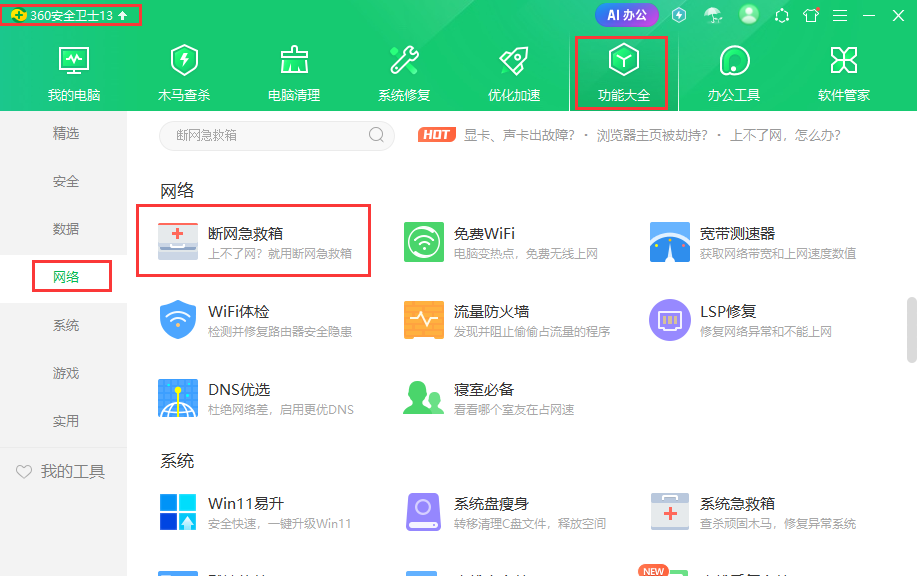Open 办公工具 icon

(x=734, y=60)
